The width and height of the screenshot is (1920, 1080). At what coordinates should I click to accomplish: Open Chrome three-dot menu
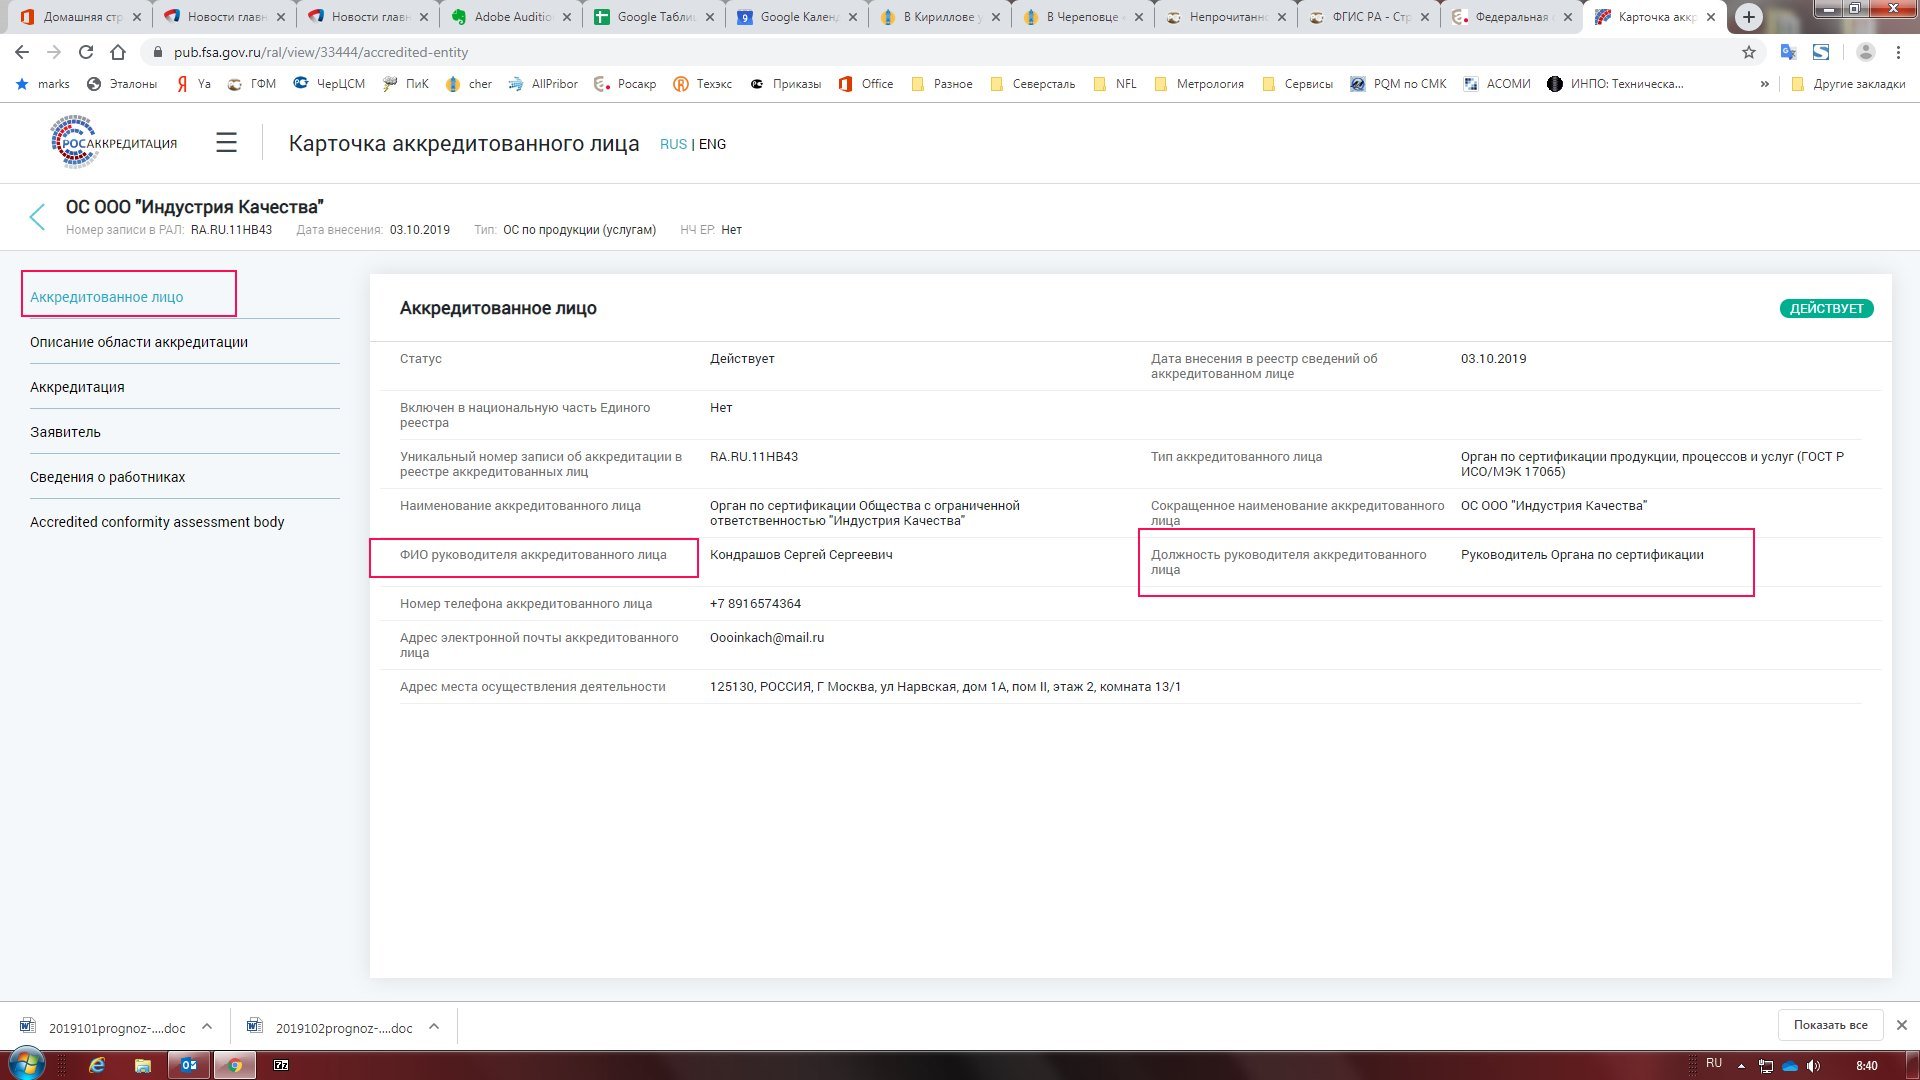(1898, 52)
